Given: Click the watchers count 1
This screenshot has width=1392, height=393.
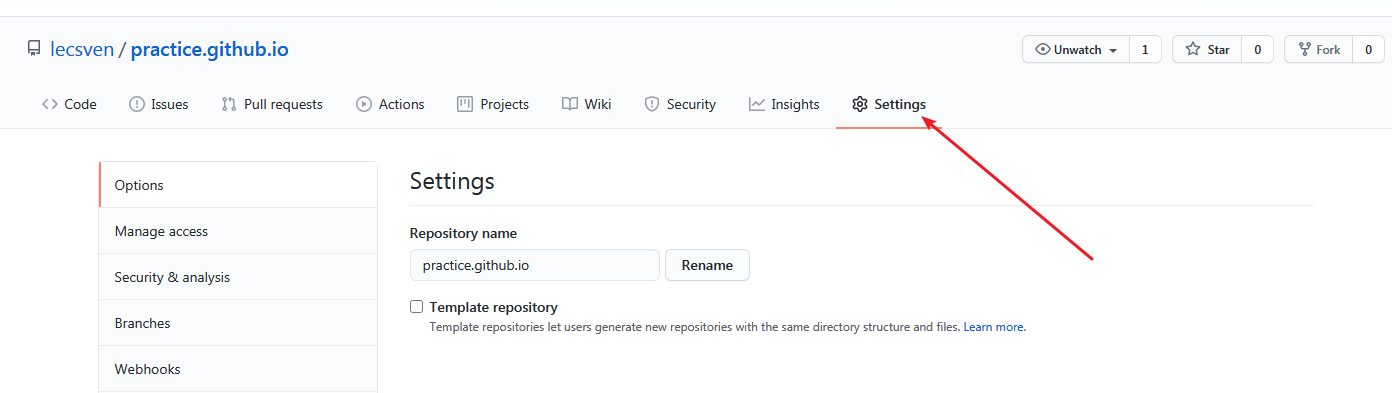Looking at the screenshot, I should point(1145,49).
